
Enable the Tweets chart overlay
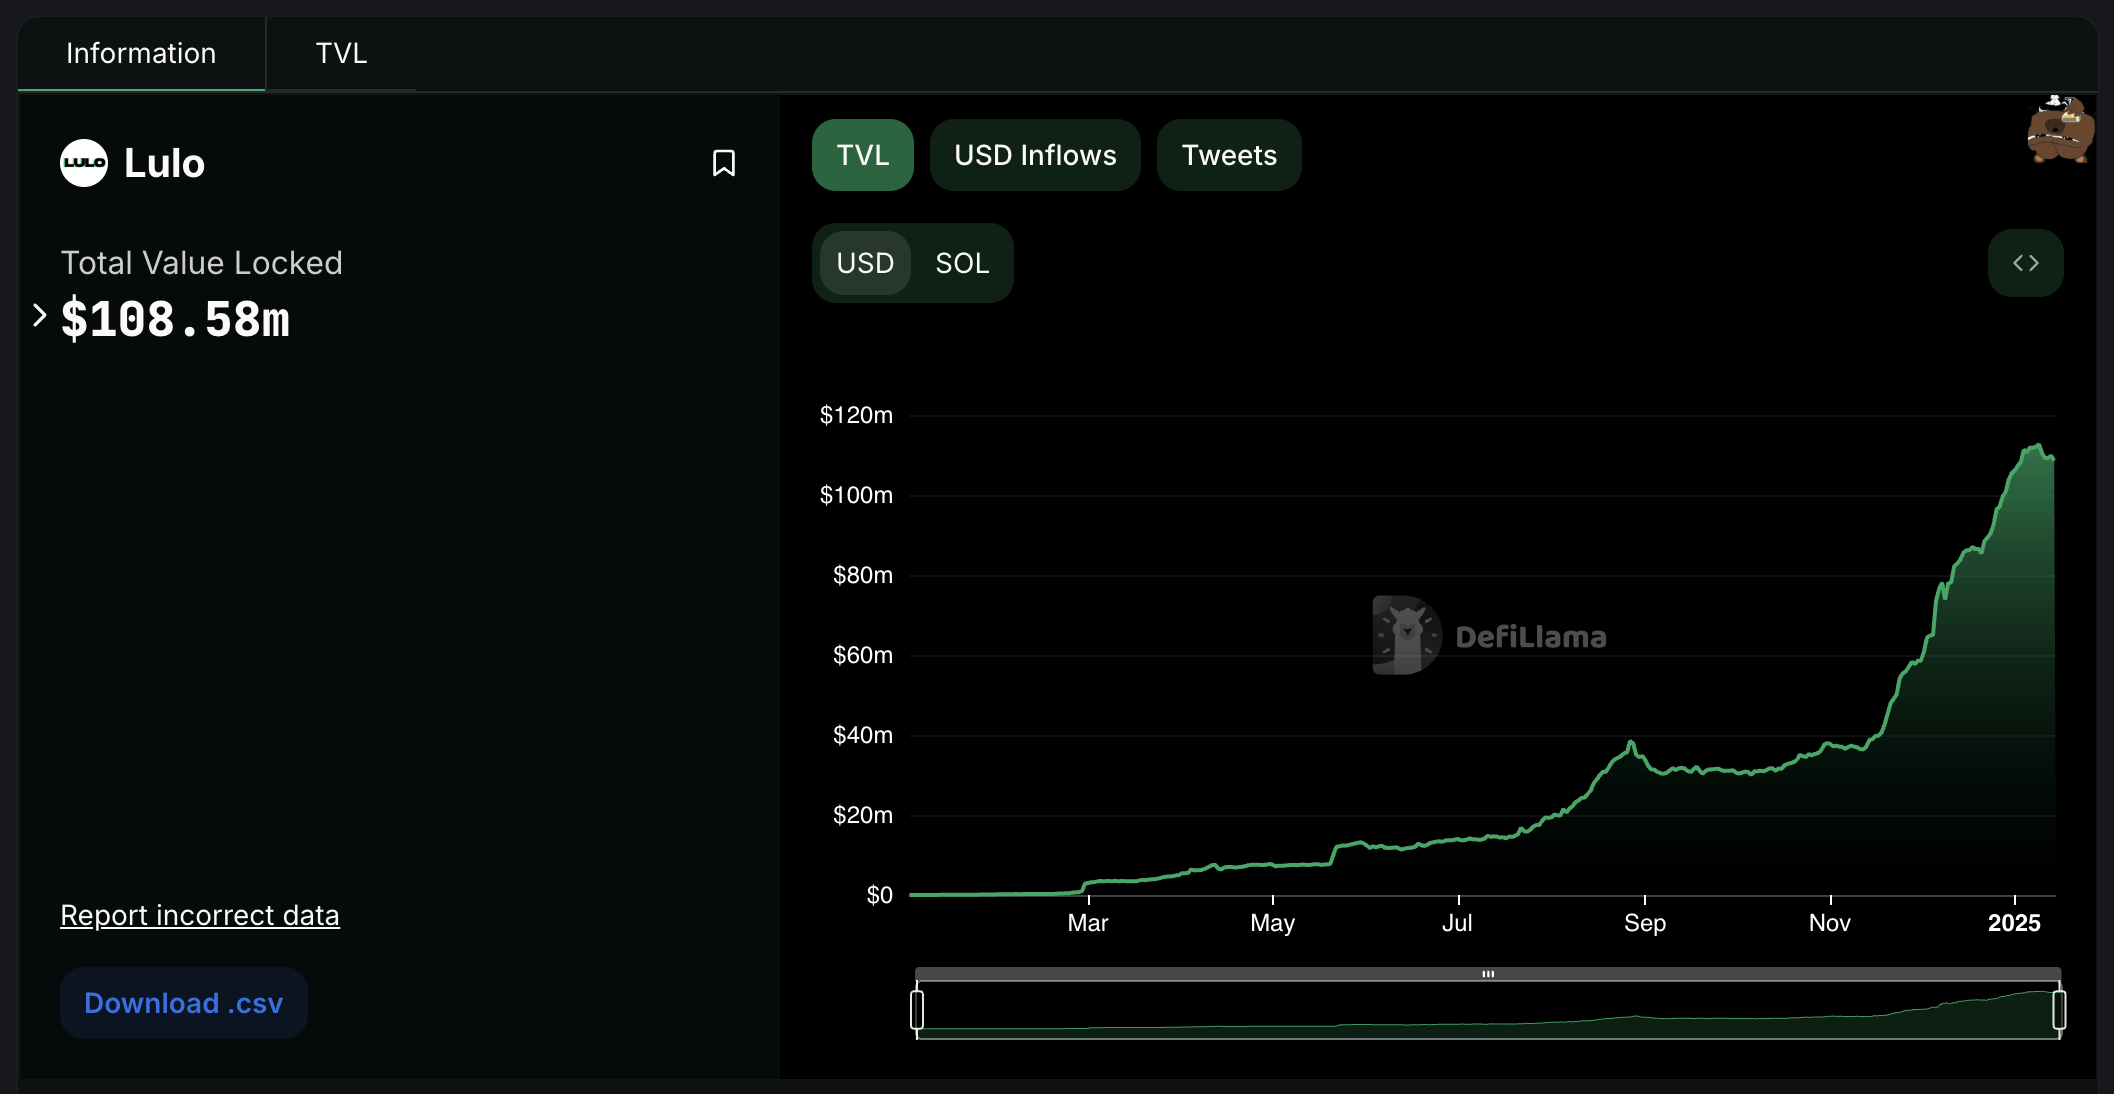click(x=1229, y=155)
